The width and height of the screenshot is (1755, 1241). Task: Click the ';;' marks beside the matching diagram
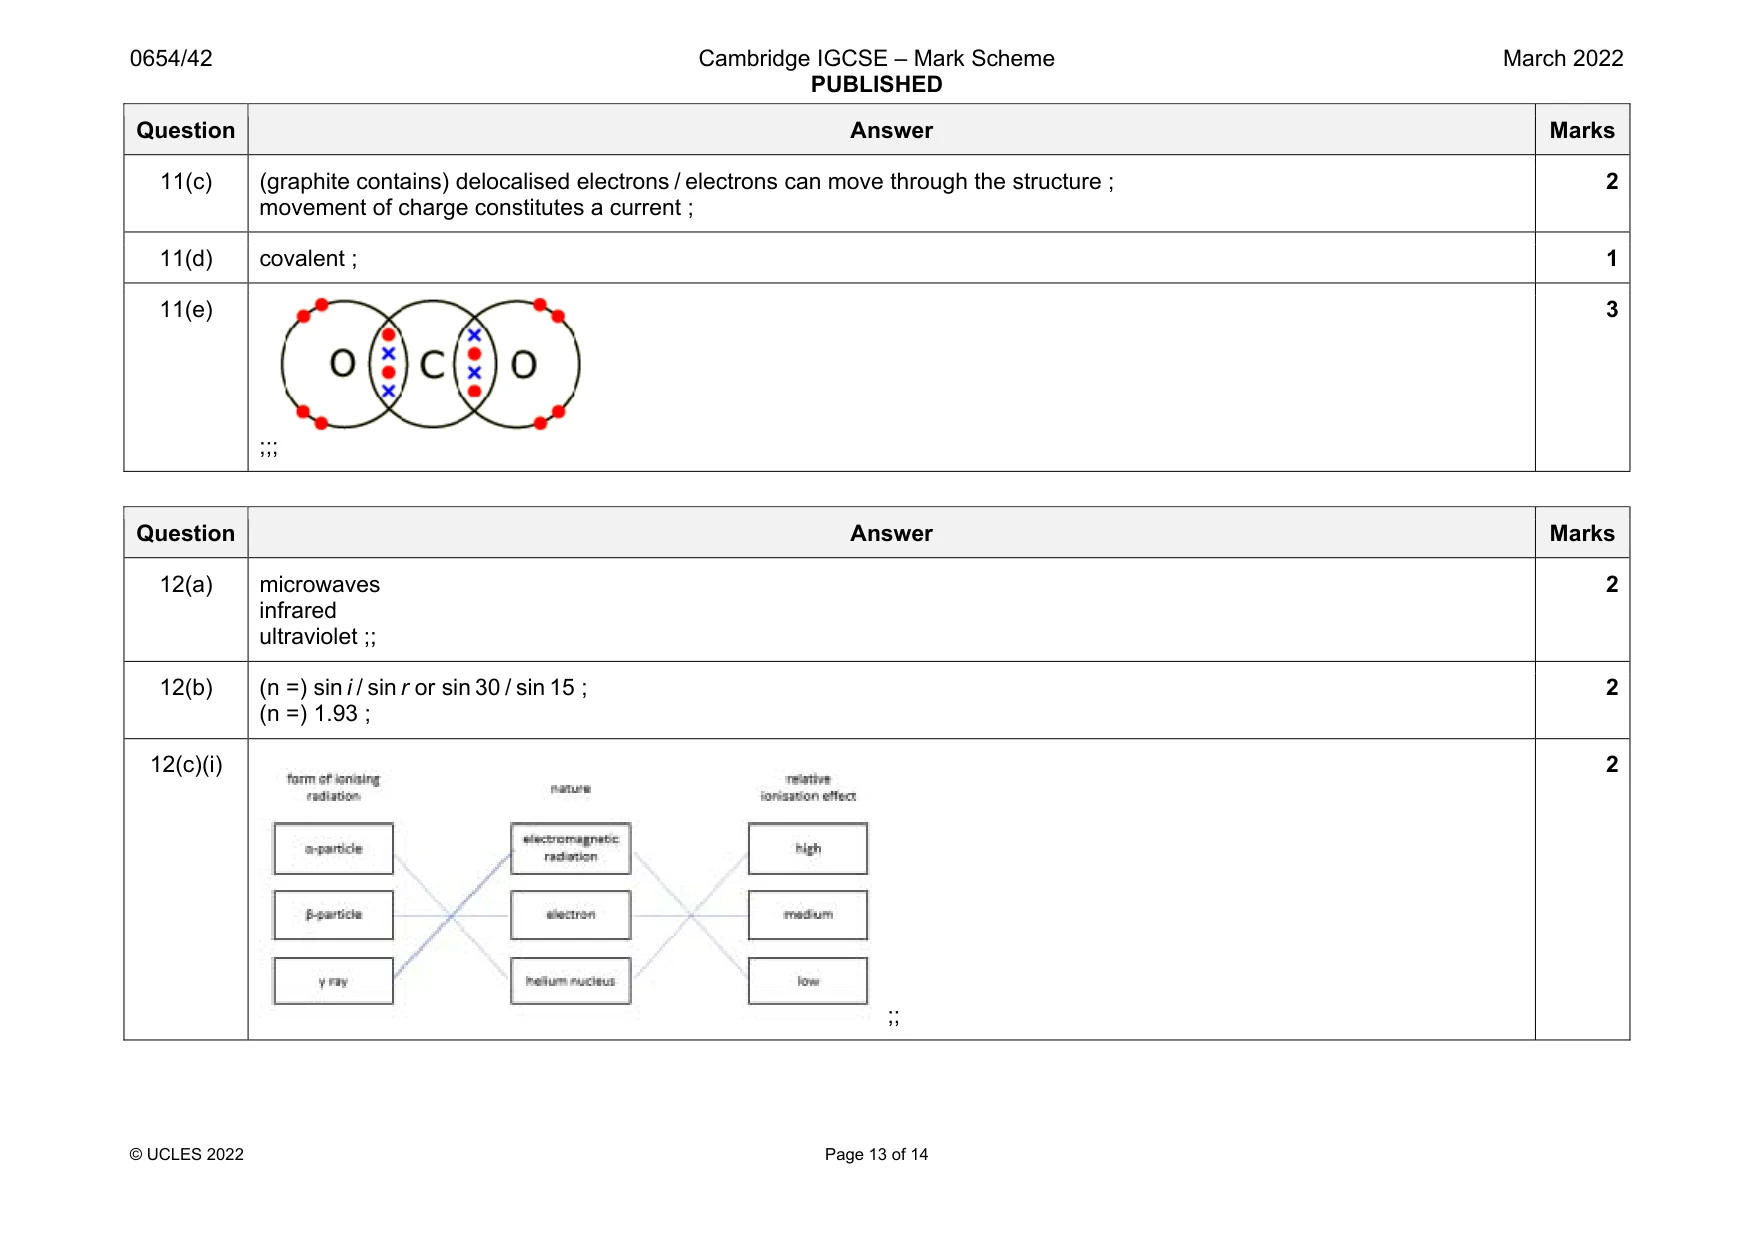(893, 1018)
